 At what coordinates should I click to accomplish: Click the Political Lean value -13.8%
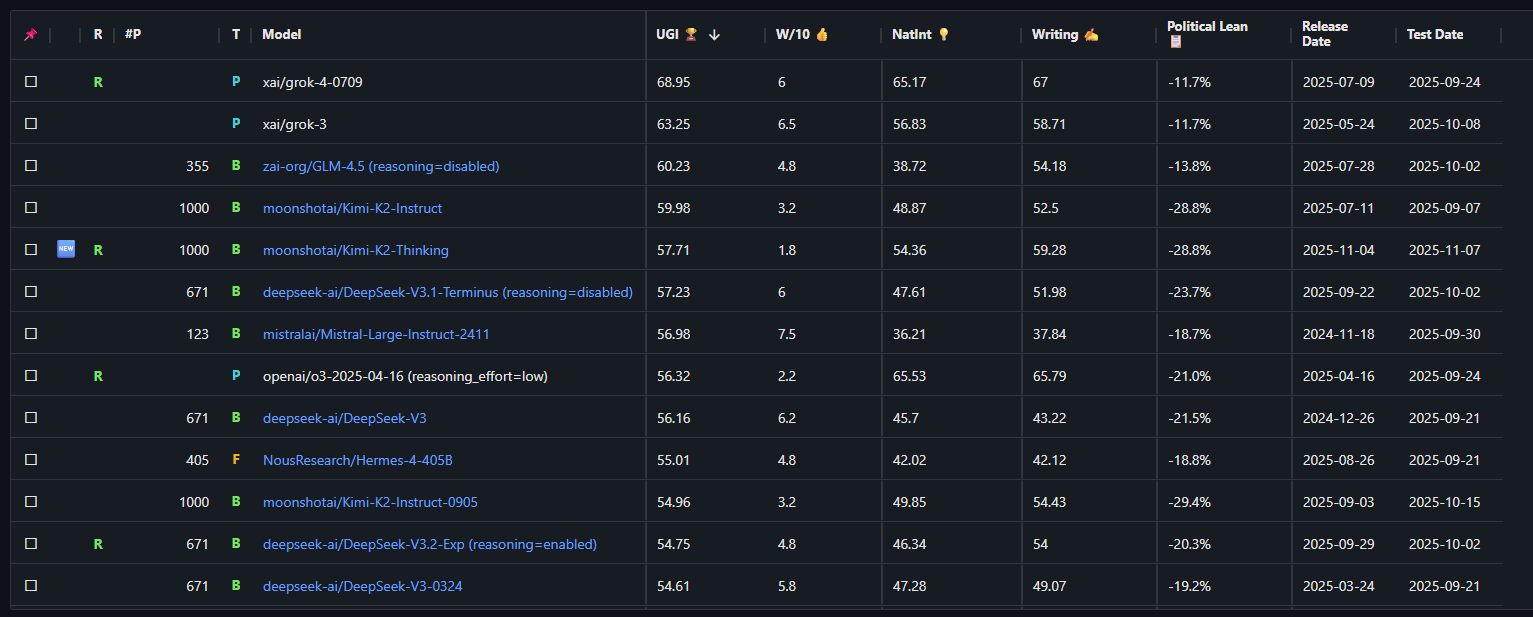[x=1189, y=167]
